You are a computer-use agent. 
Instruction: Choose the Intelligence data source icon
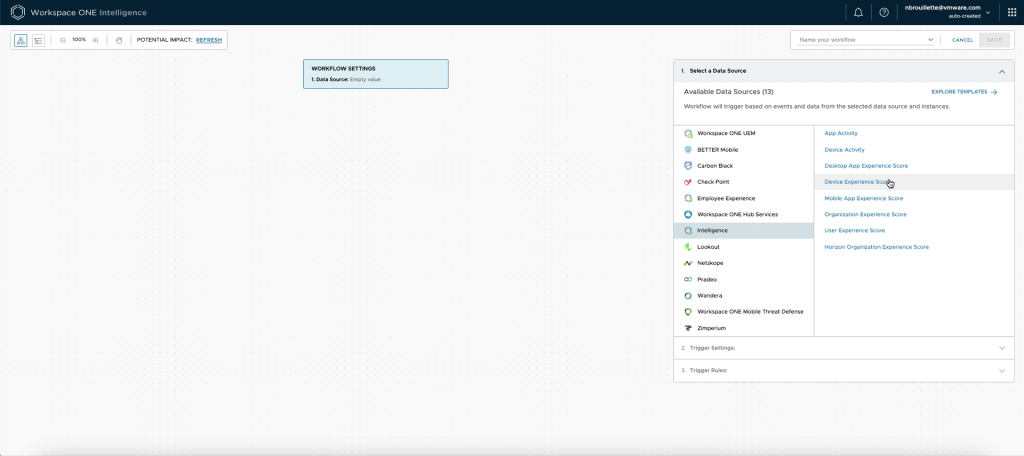point(688,231)
